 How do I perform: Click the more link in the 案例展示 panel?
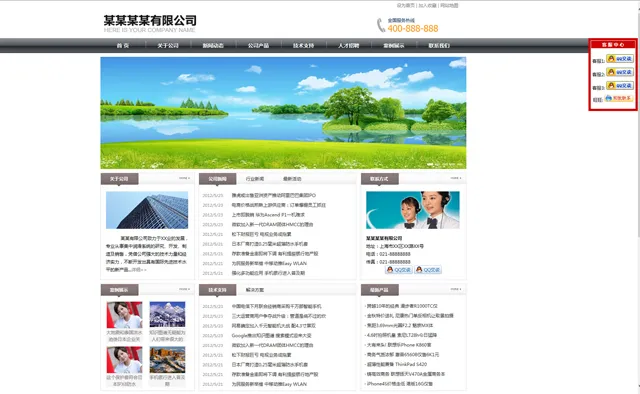[184, 289]
